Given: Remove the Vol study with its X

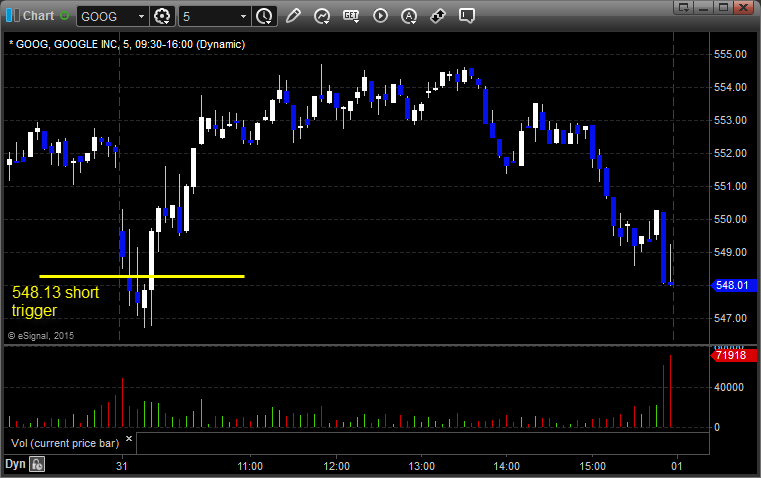Looking at the screenshot, I should click(x=129, y=439).
